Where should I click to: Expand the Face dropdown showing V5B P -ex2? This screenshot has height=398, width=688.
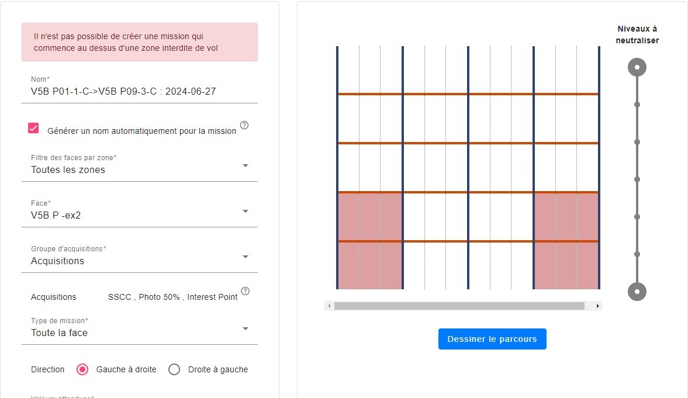pos(140,211)
